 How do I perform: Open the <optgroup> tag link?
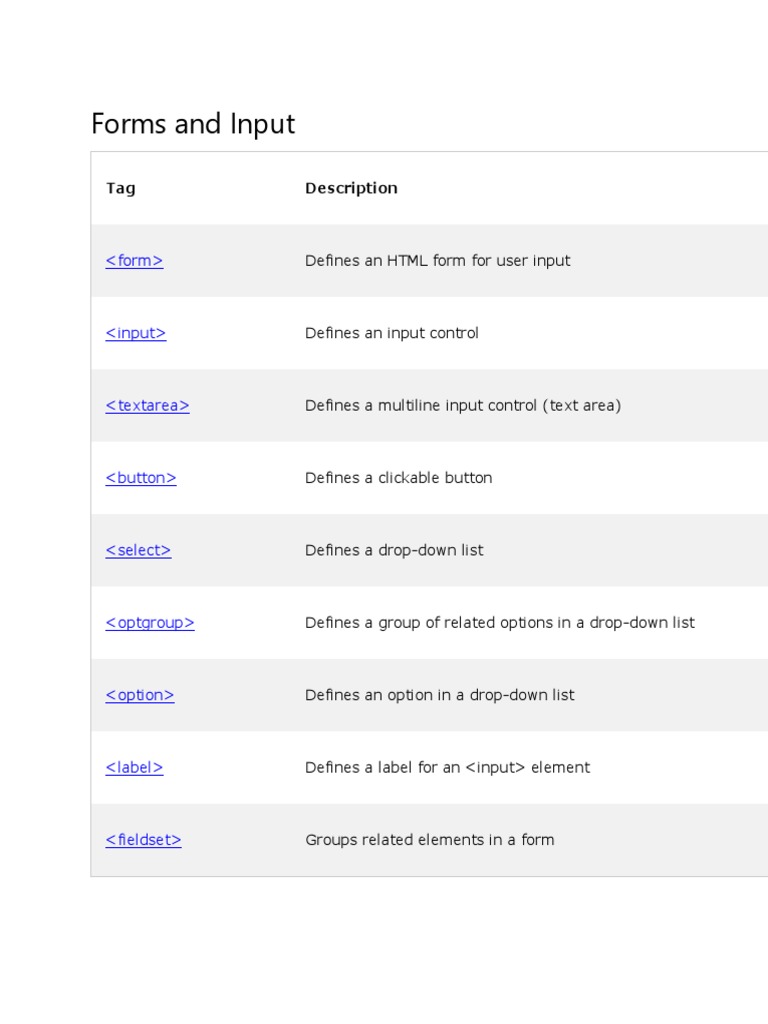(x=150, y=623)
